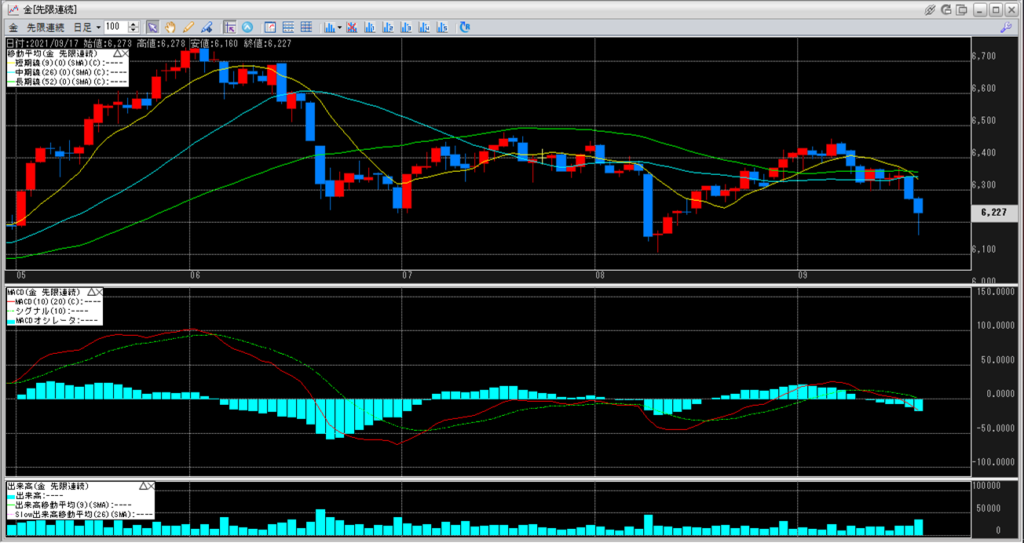This screenshot has height=543, width=1024.
Task: Click the blue refresh chart icon
Action: (464, 27)
